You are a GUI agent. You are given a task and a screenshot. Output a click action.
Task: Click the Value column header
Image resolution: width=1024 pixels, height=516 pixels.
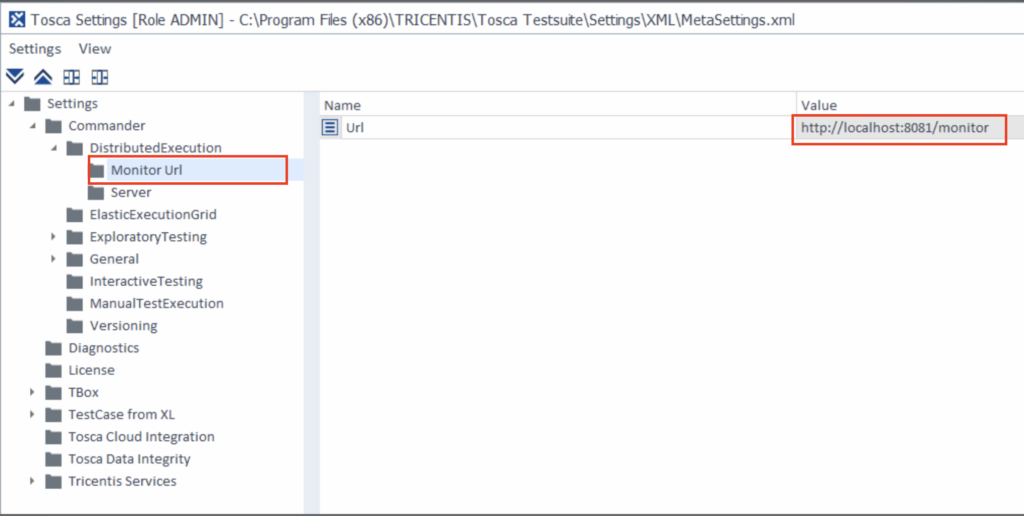[x=910, y=105]
